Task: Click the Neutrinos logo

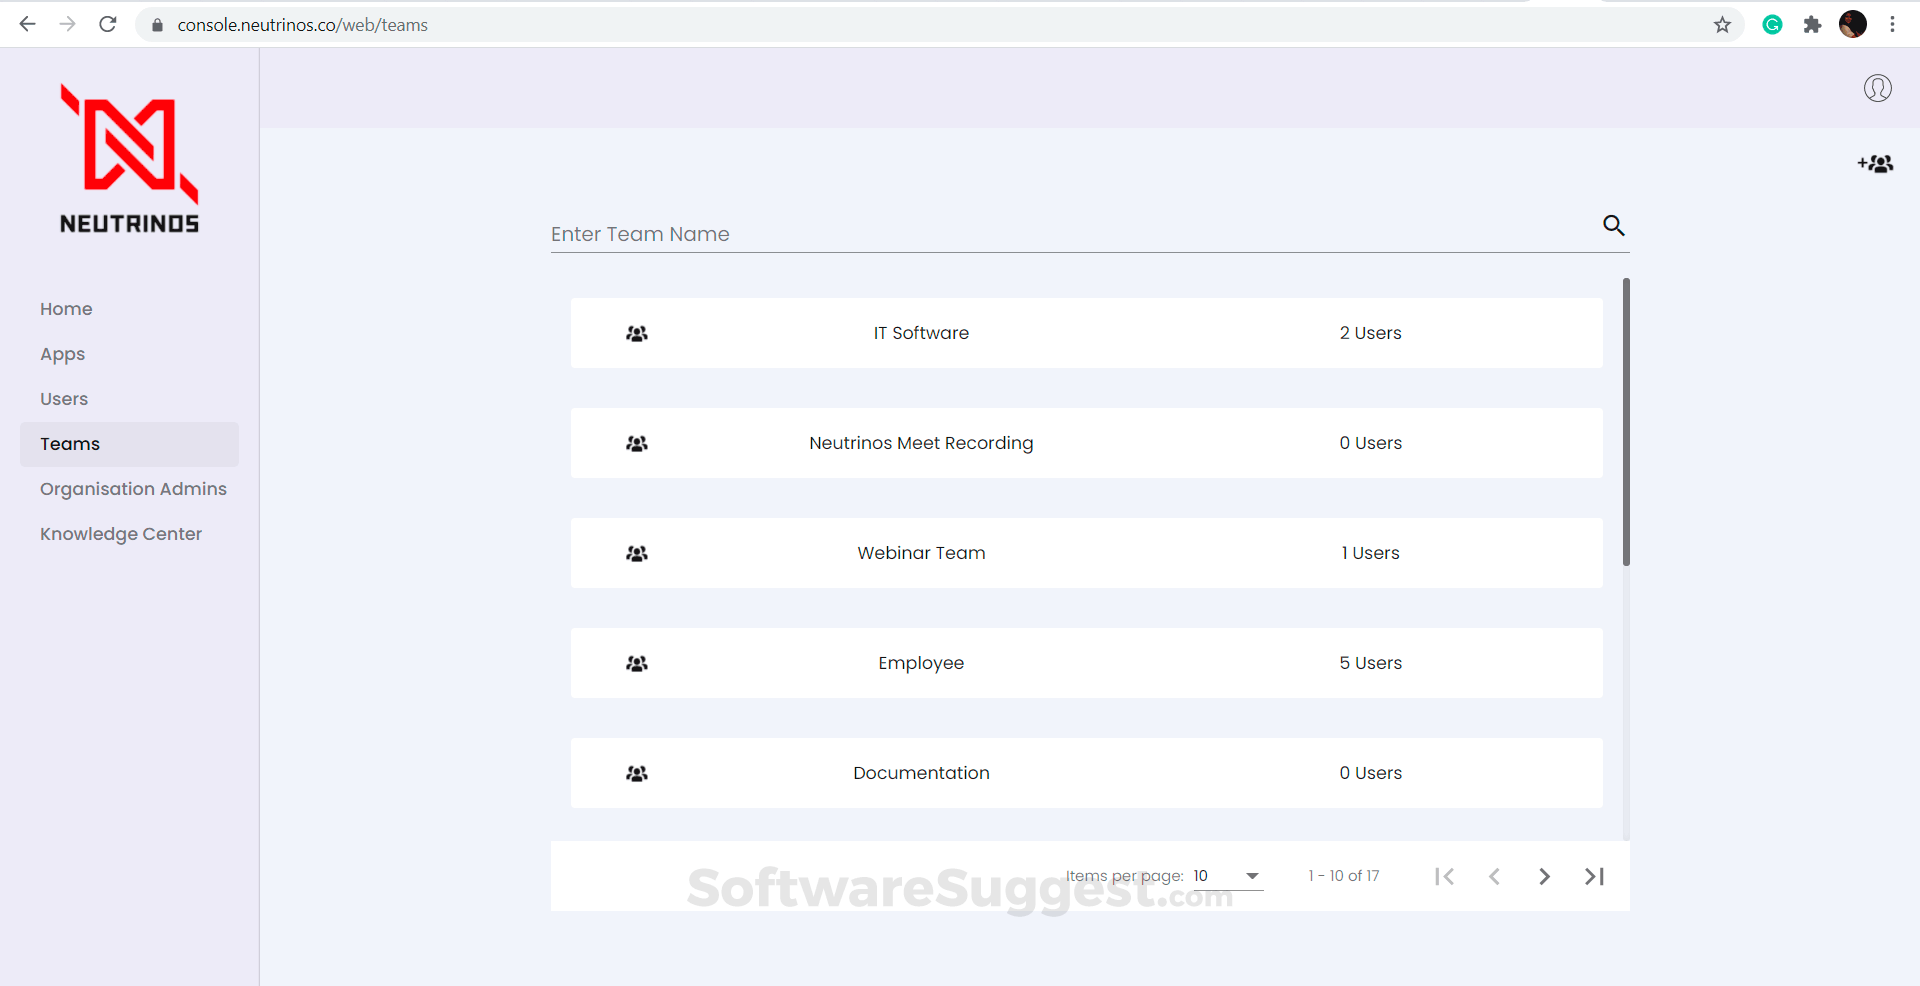Action: tap(130, 159)
